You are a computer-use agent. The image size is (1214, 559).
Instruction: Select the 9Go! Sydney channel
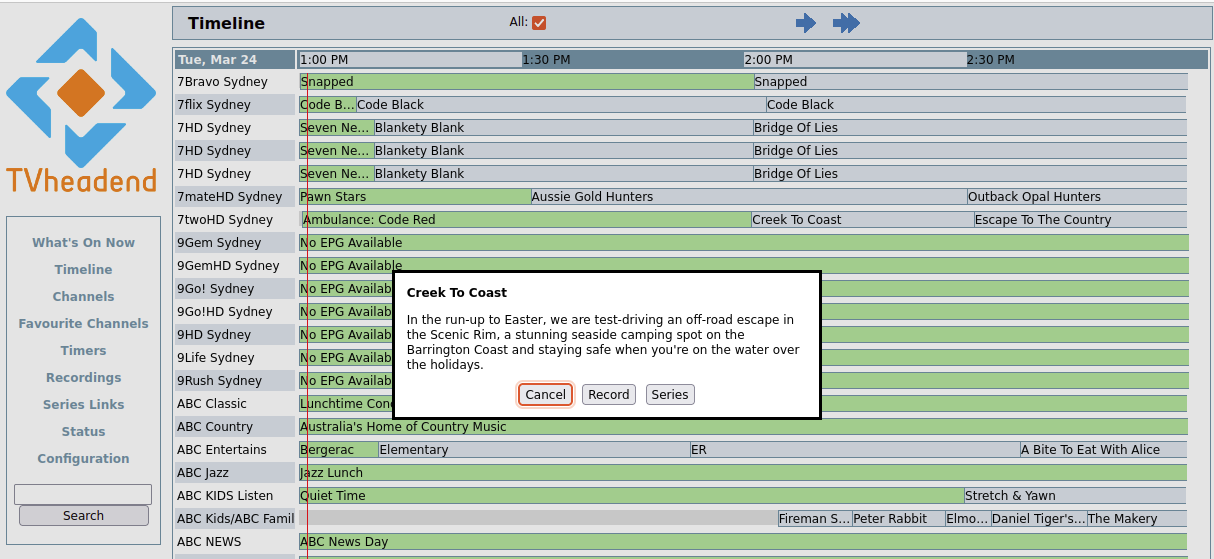click(x=235, y=289)
